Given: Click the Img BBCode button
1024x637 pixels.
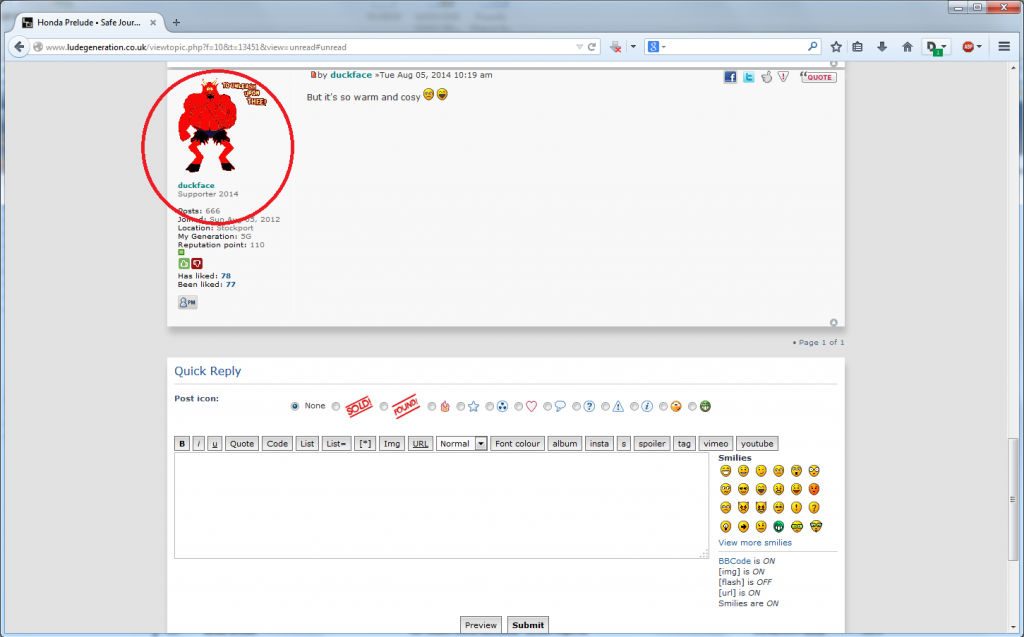Looking at the screenshot, I should click(x=392, y=444).
